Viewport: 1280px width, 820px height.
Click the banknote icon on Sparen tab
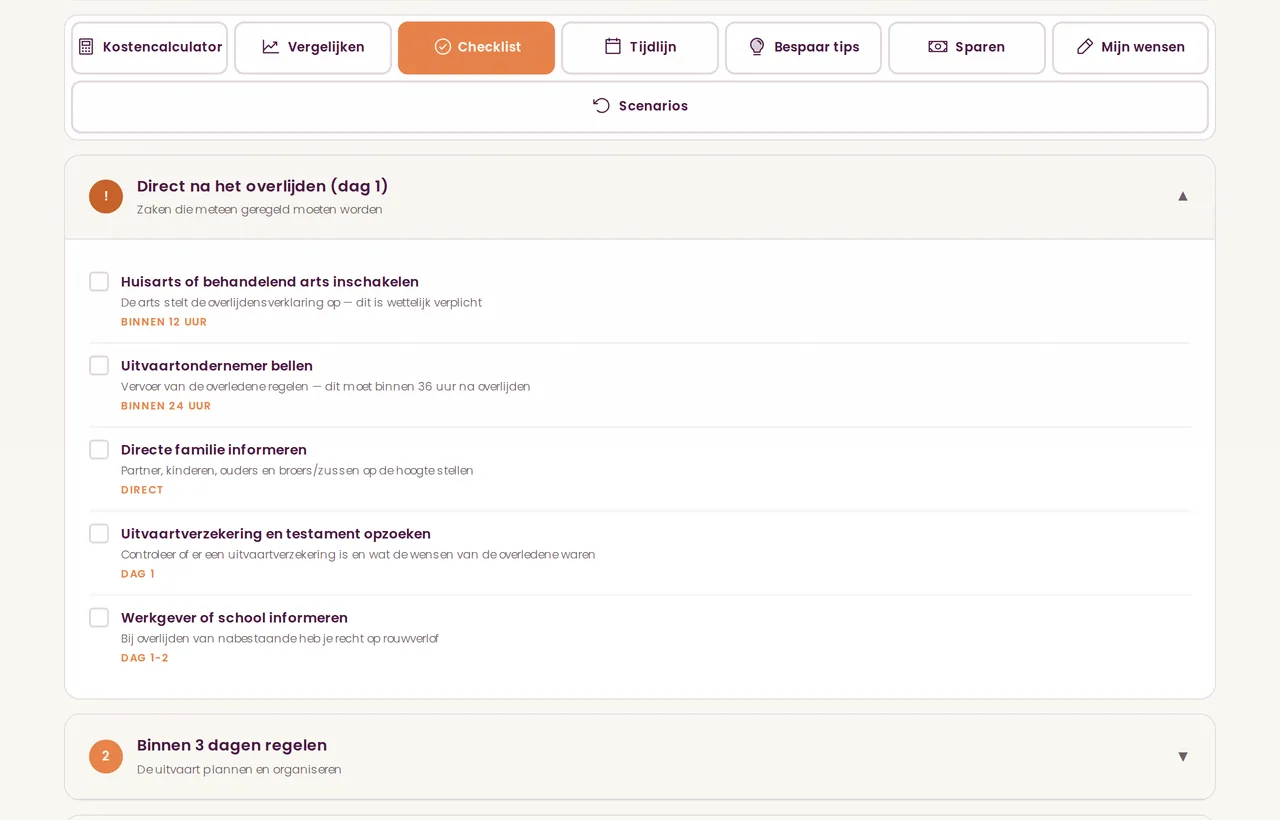coord(938,47)
